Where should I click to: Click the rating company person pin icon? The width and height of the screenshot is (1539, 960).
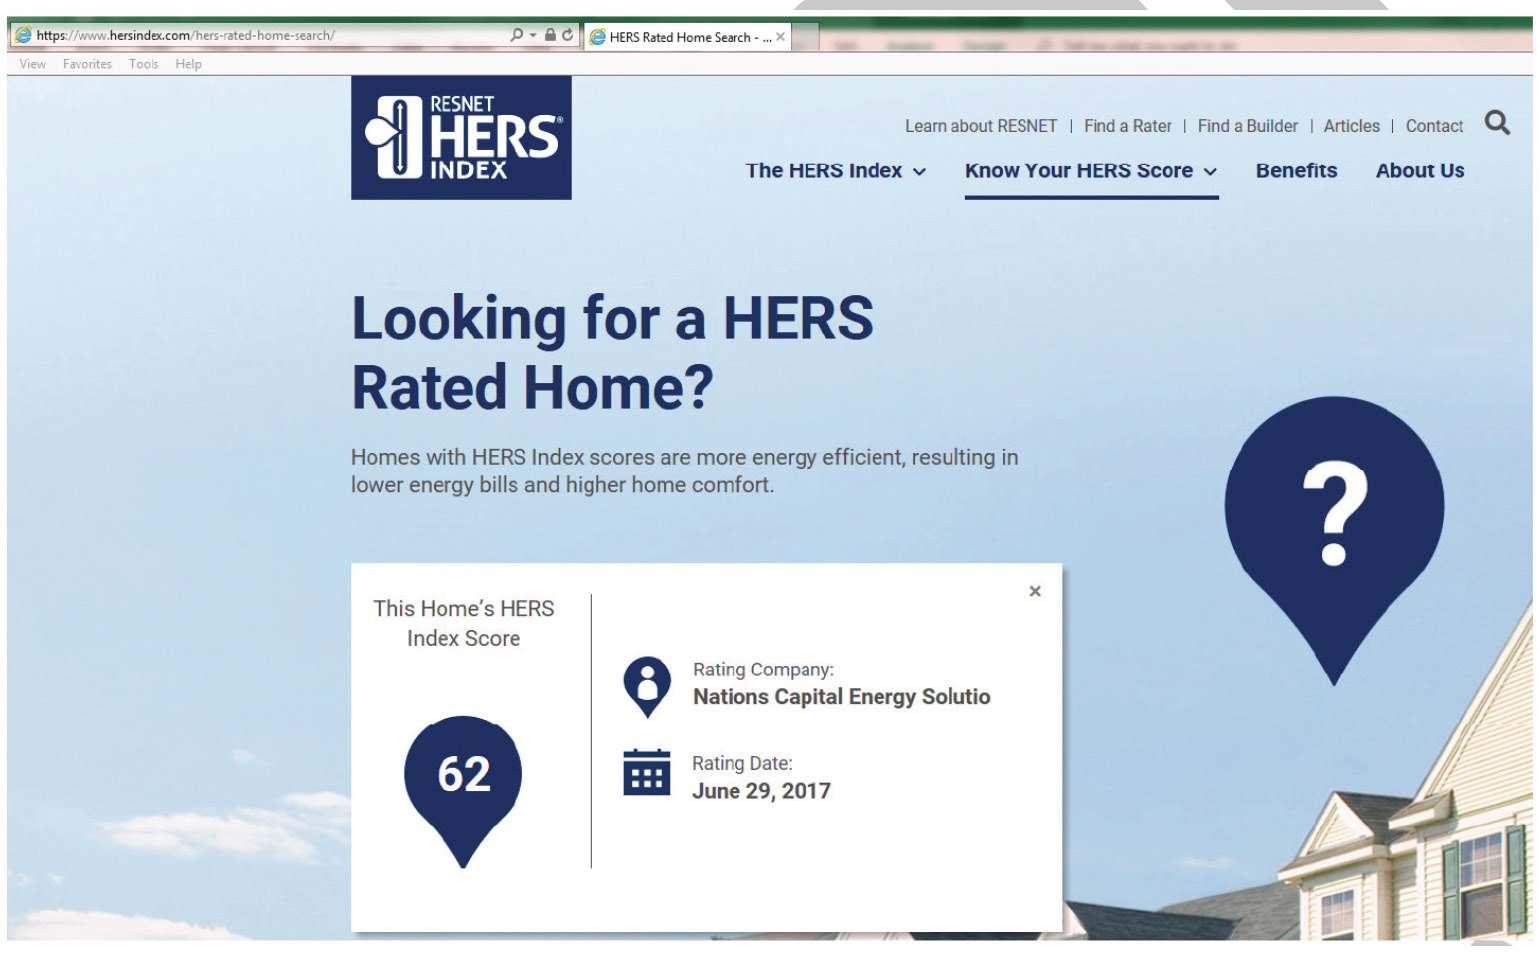coord(647,685)
